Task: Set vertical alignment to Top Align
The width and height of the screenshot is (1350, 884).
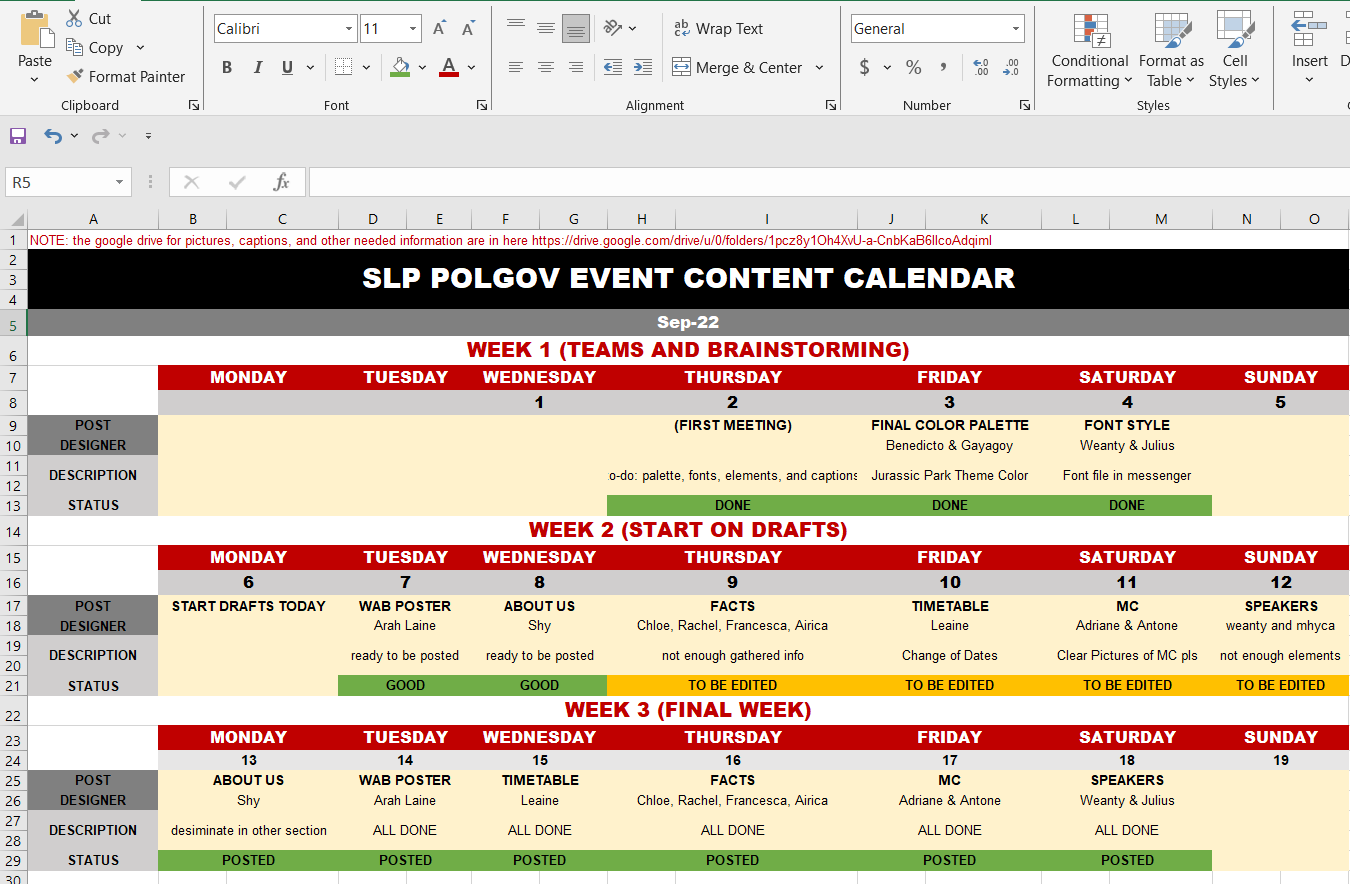Action: coord(516,27)
